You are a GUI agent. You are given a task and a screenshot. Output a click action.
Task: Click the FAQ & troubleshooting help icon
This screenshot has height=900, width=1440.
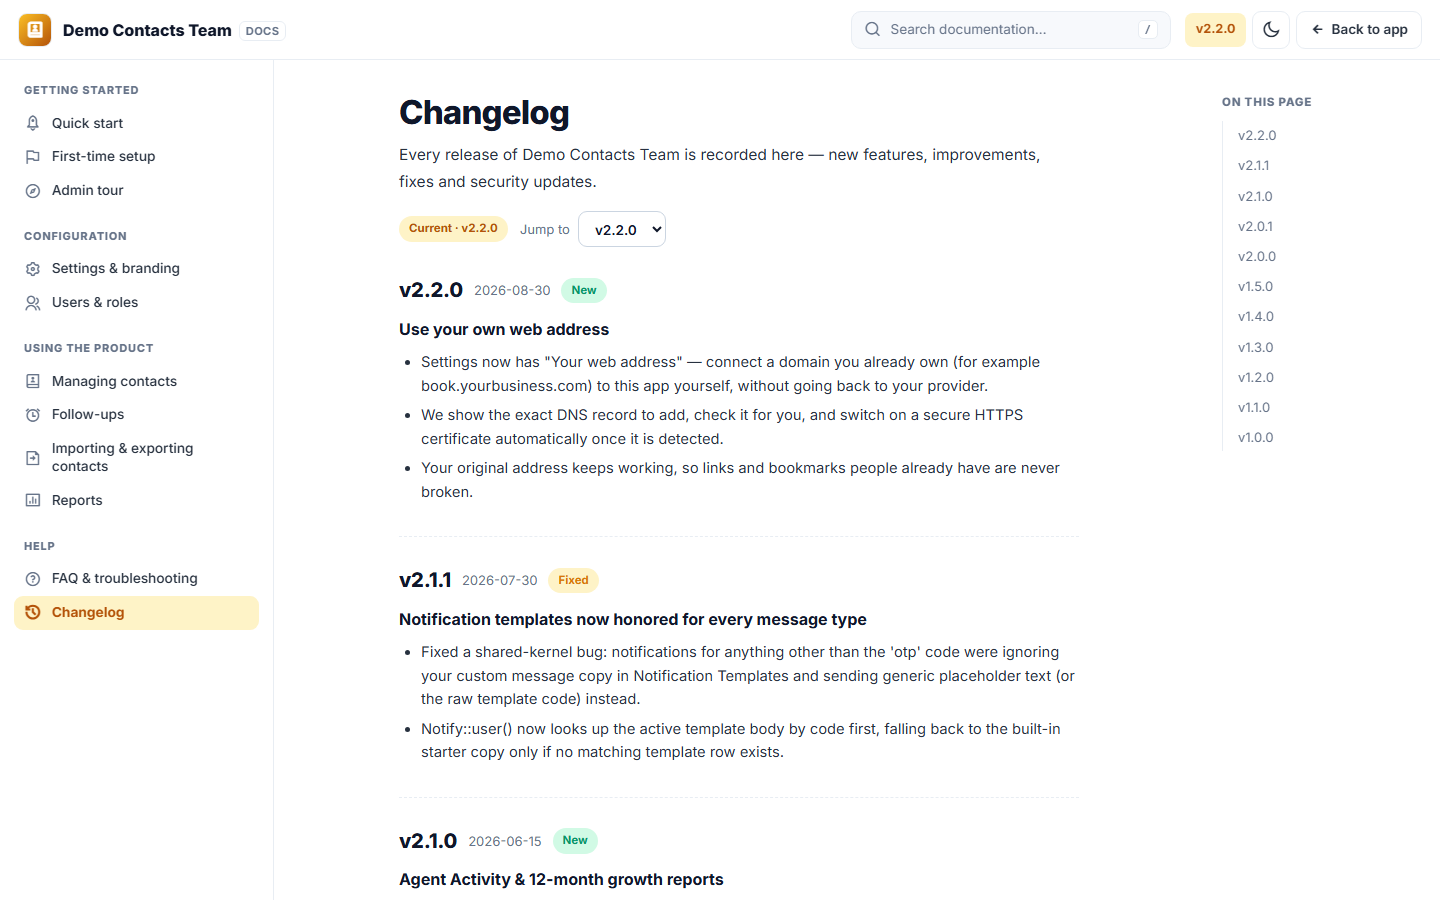coord(33,579)
